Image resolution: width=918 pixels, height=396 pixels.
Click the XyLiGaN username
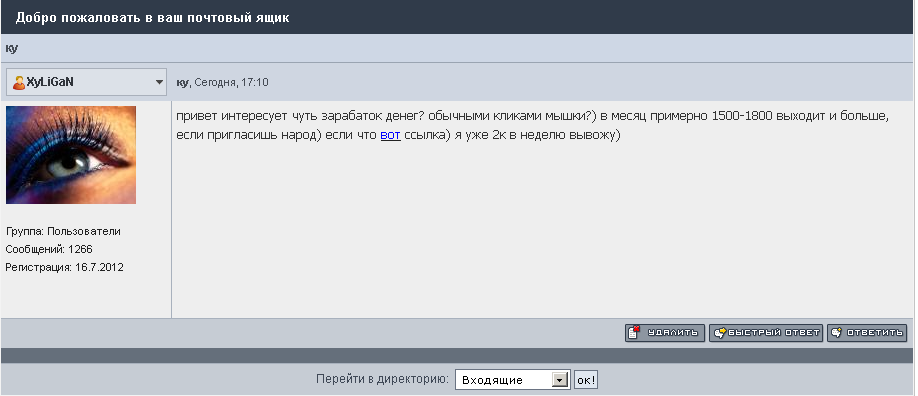click(x=50, y=82)
